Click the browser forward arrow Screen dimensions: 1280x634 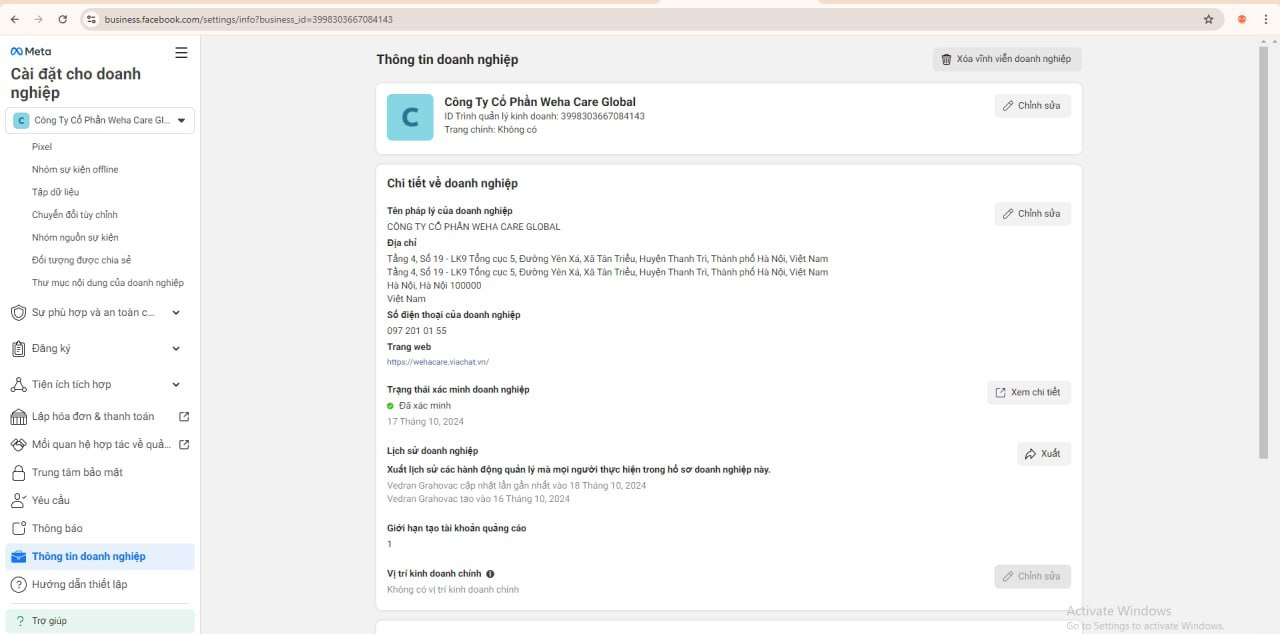click(x=39, y=19)
